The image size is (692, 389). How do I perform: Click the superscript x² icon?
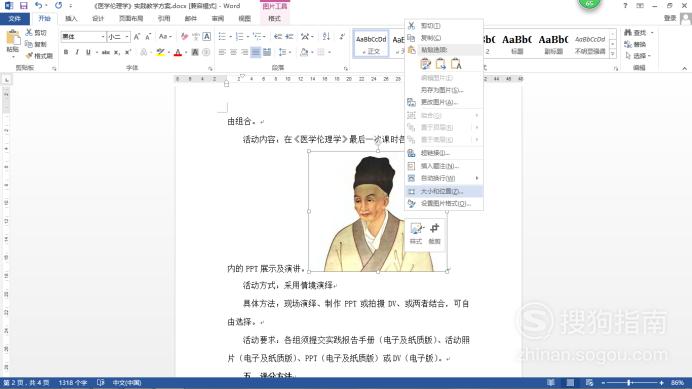(x=128, y=53)
